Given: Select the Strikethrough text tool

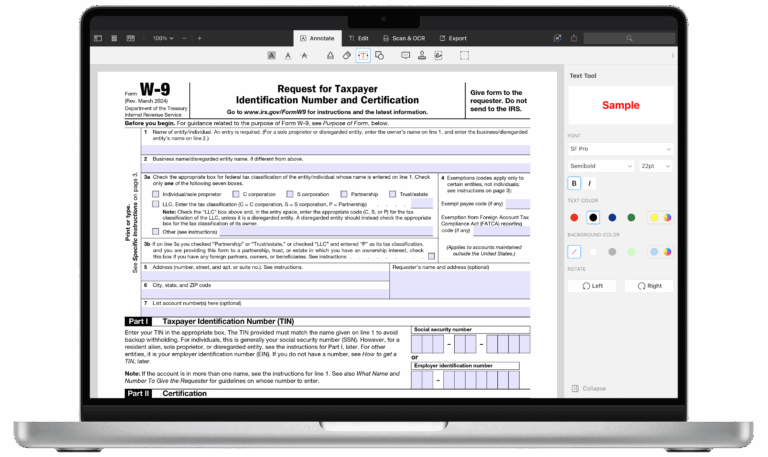Looking at the screenshot, I should (x=304, y=56).
